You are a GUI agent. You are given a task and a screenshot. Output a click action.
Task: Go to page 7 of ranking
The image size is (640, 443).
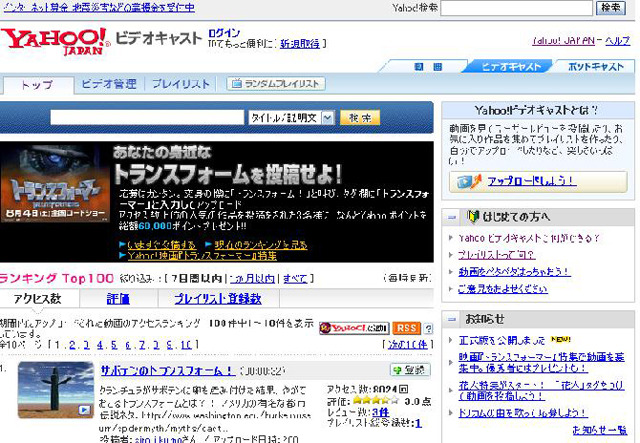click(x=142, y=345)
